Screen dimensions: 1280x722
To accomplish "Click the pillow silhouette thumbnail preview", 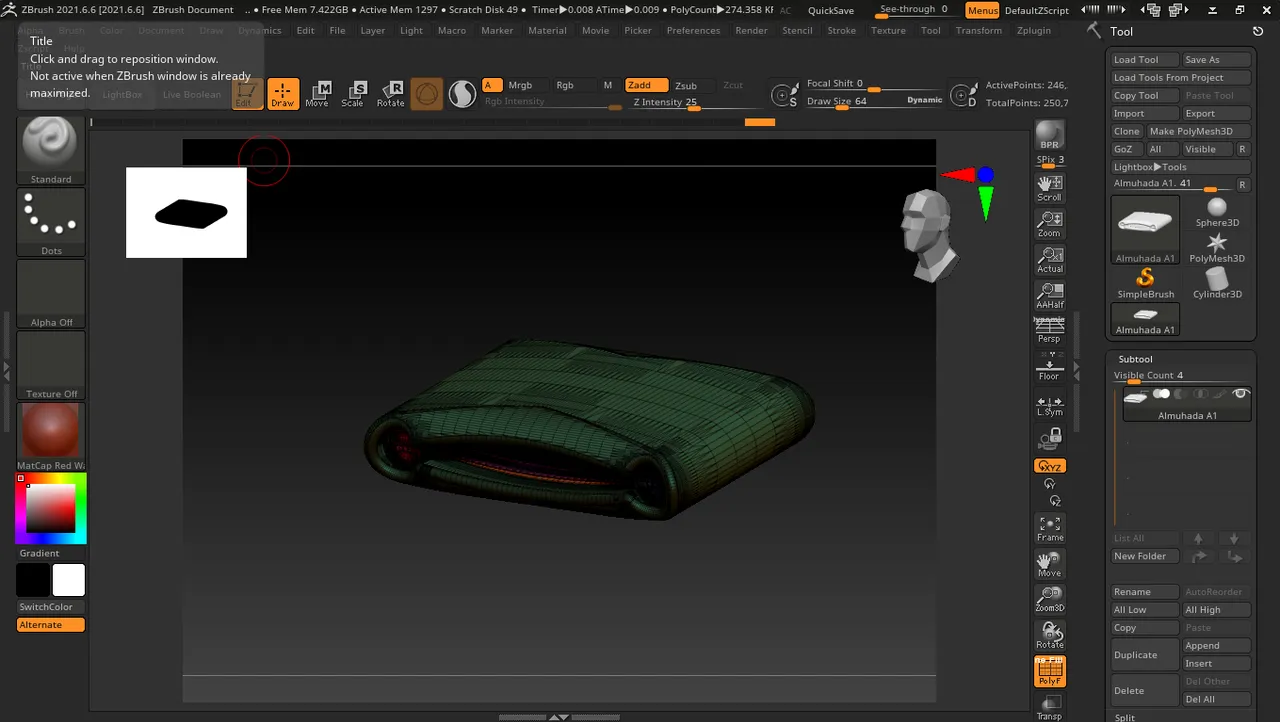I will tap(186, 212).
